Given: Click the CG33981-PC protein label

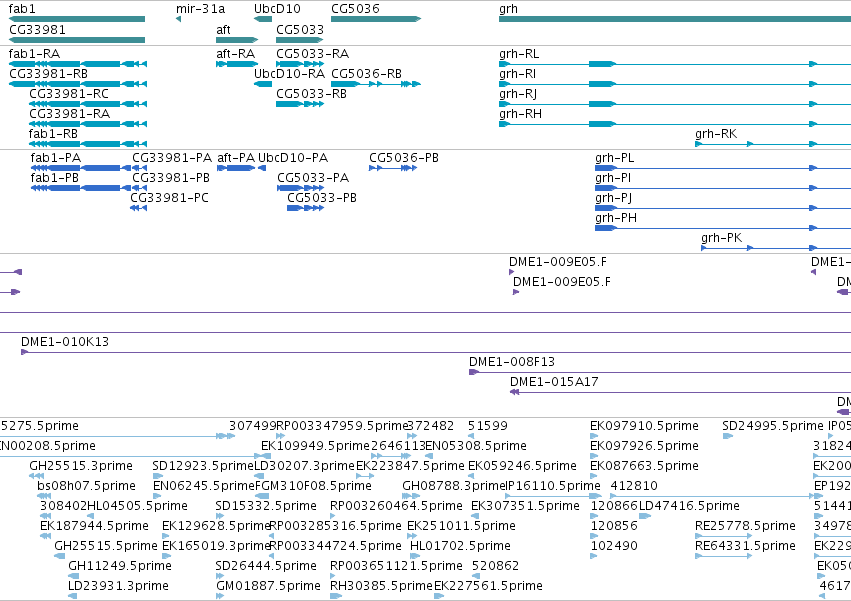Looking at the screenshot, I should click(x=169, y=198).
